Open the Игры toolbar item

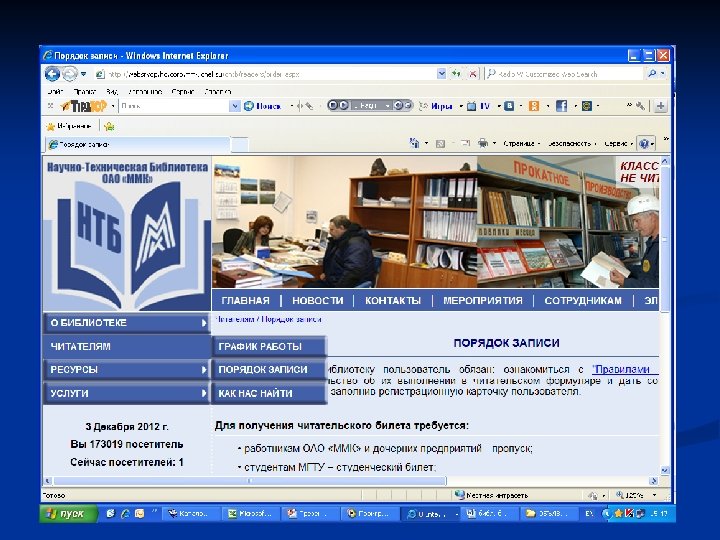click(436, 106)
